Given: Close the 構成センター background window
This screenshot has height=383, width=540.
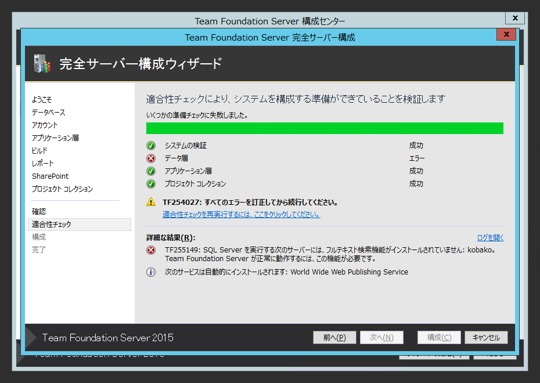Looking at the screenshot, I should coord(515,18).
